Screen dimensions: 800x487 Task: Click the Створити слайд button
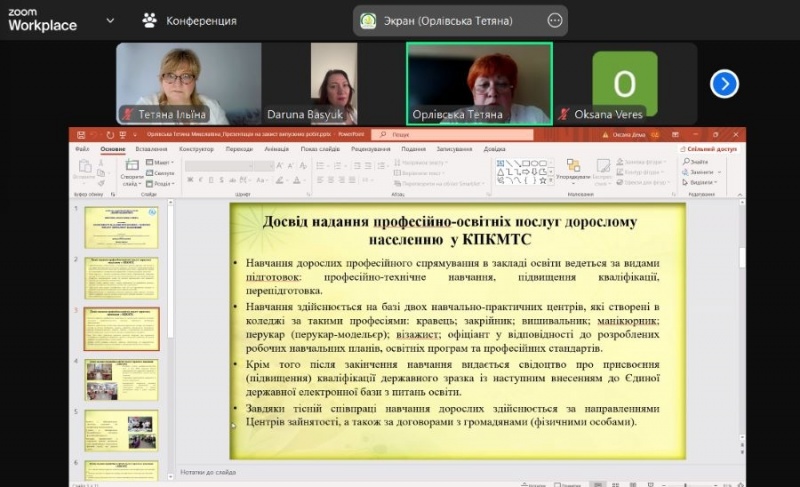[132, 172]
